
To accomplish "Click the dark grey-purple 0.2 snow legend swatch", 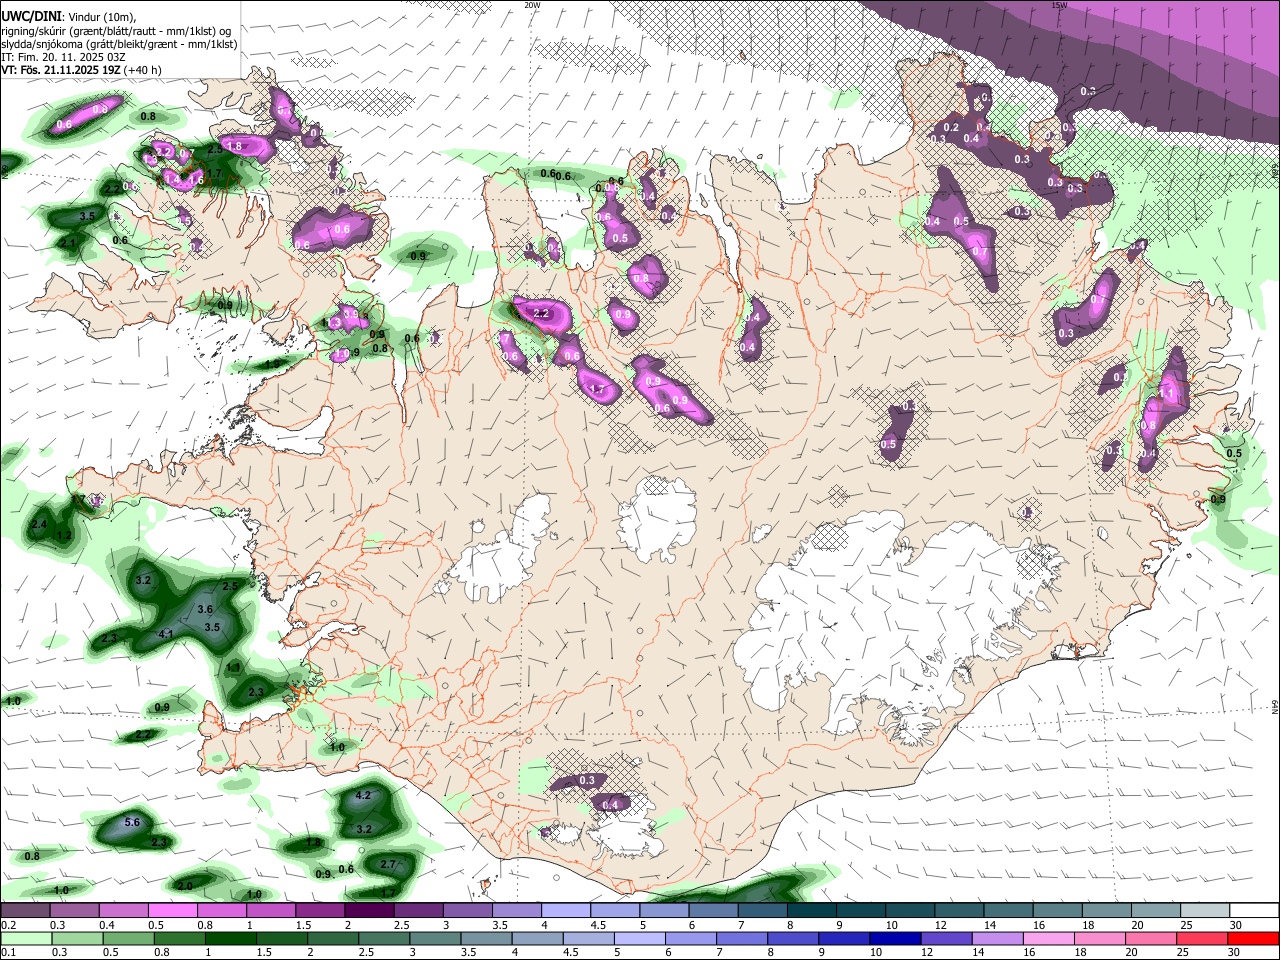I will click(25, 911).
